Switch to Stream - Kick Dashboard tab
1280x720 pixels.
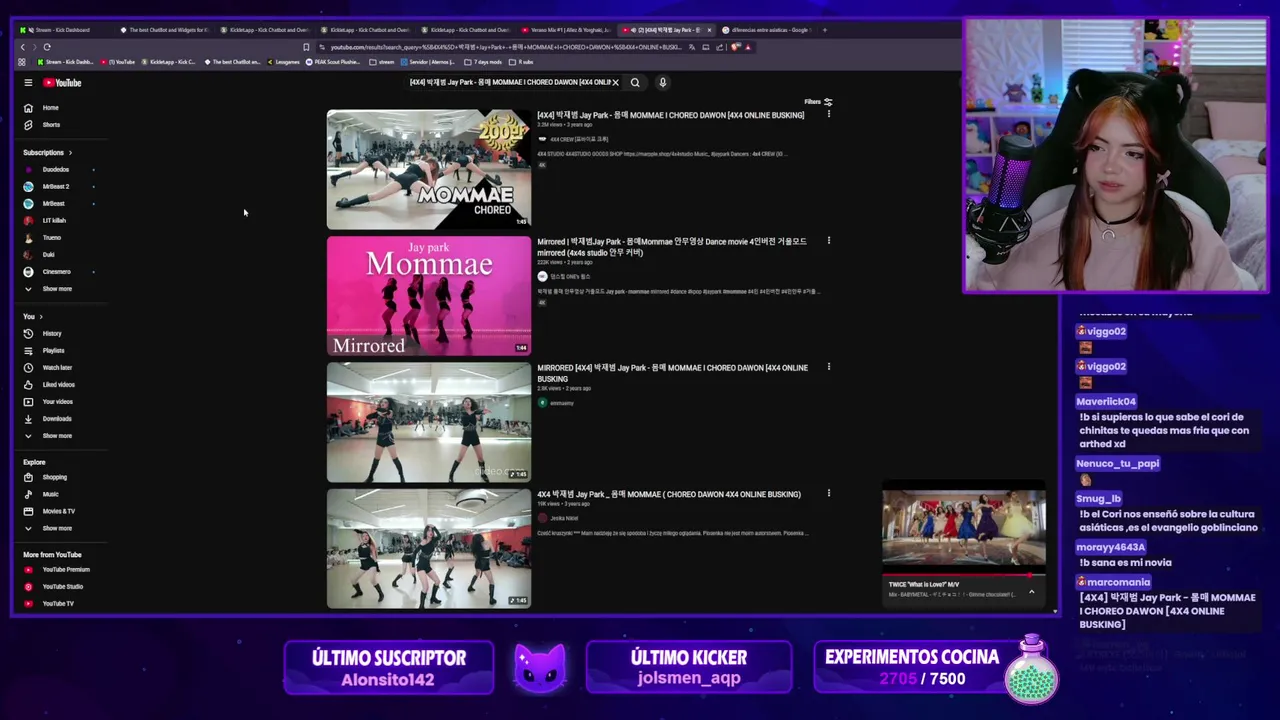pyautogui.click(x=62, y=30)
